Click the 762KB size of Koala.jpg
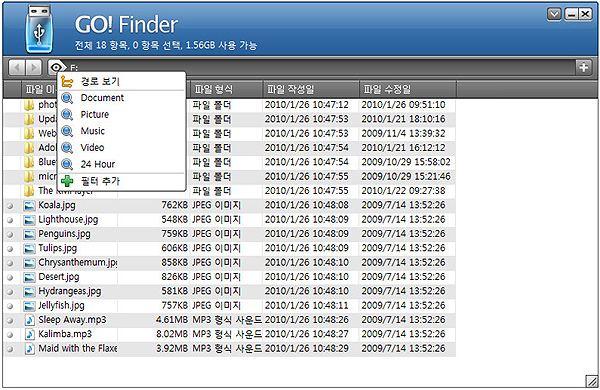The width and height of the screenshot is (600, 390). (x=174, y=205)
